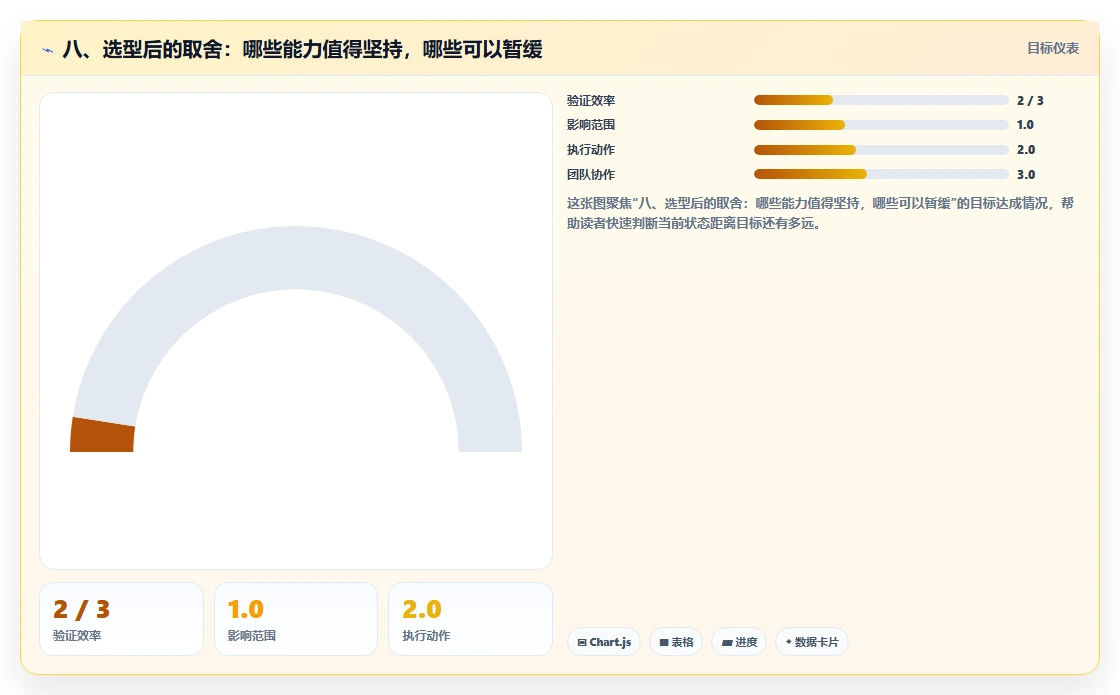Click the 2.0 value beside the 执行动作 bar
1120x695 pixels.
(1026, 150)
